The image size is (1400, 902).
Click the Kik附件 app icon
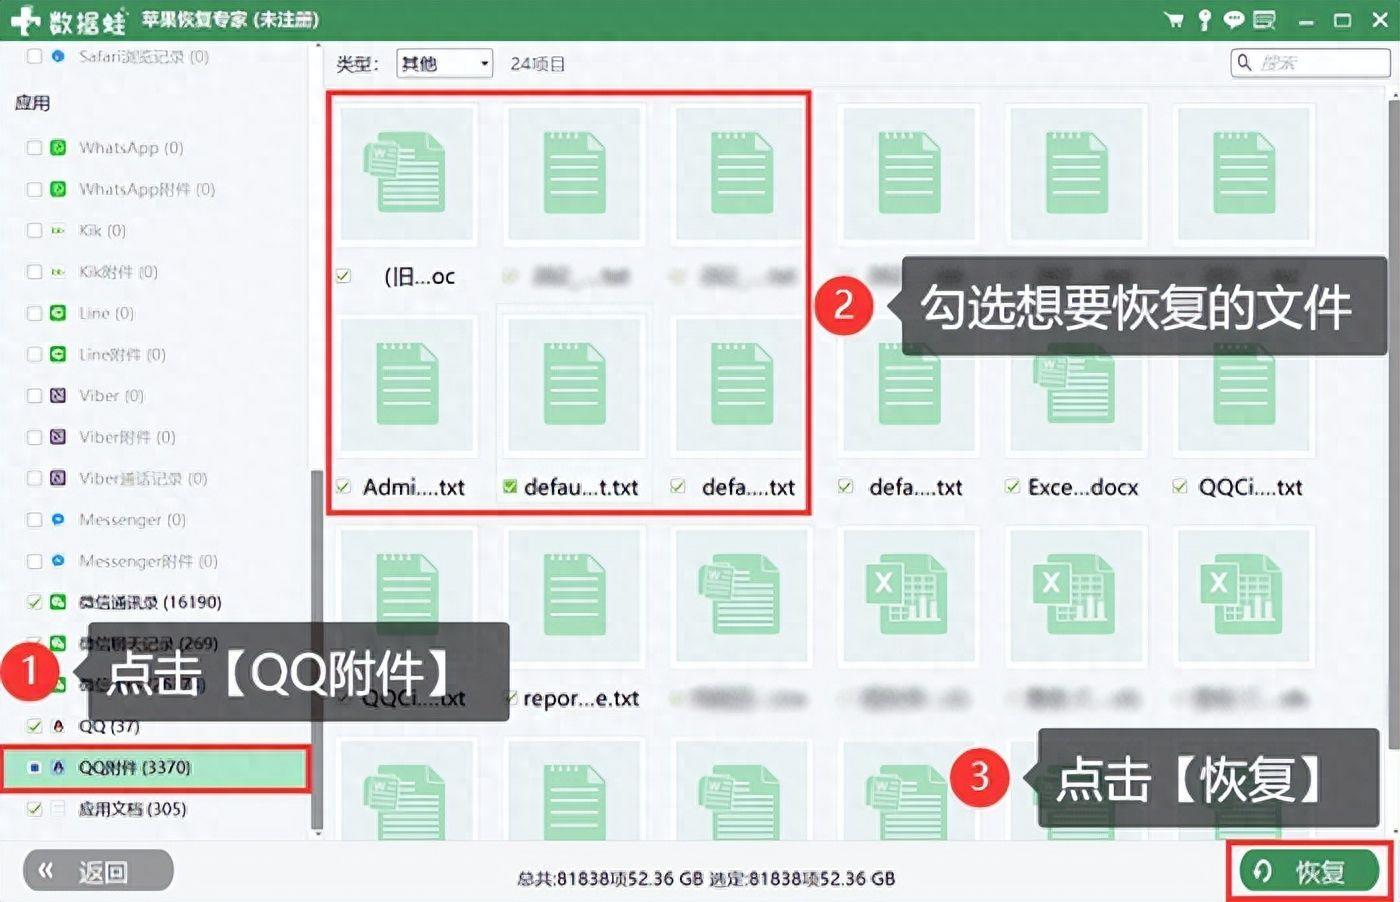(x=58, y=272)
